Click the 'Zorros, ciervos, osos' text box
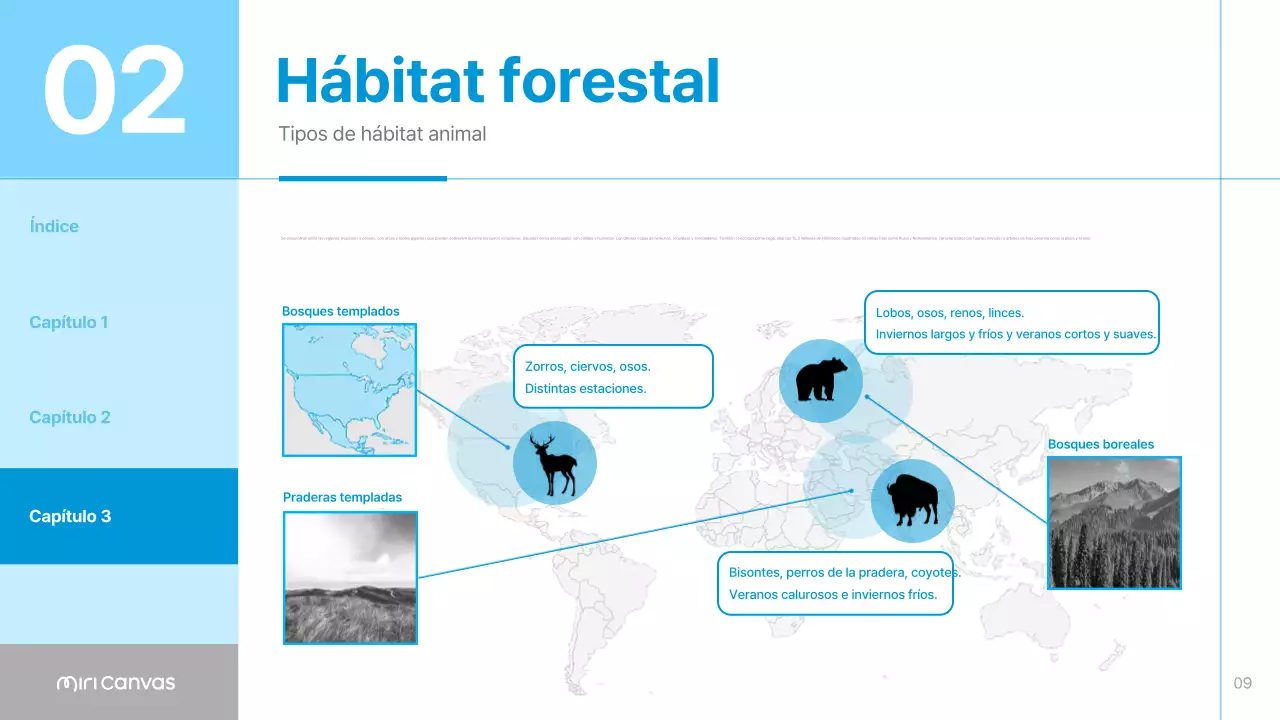Screen dimensions: 1280x720 click(613, 377)
